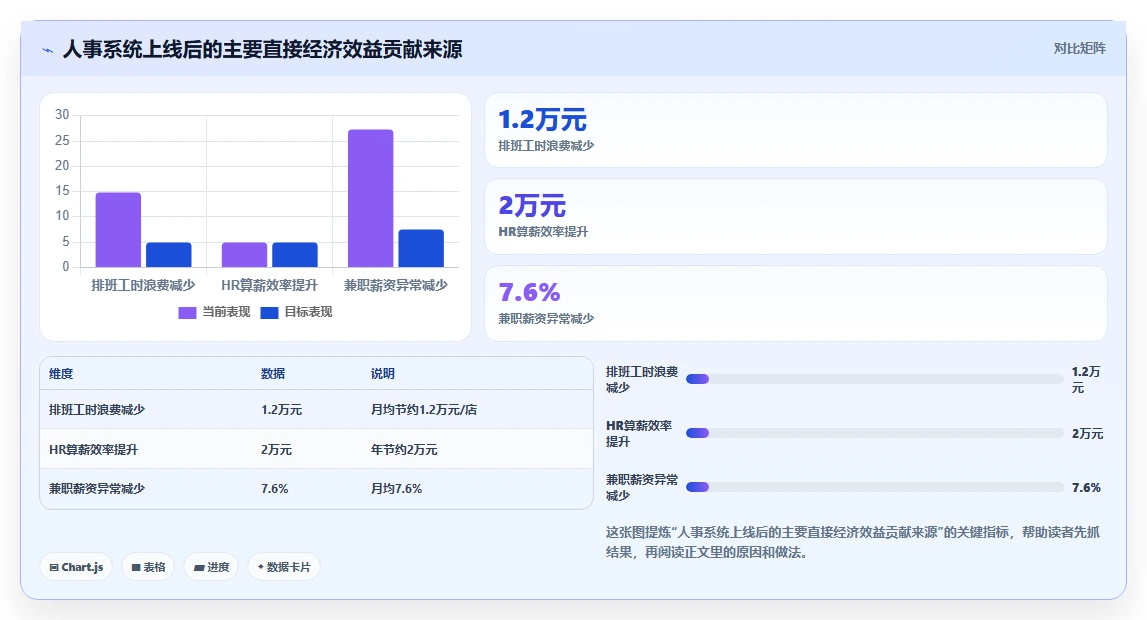Image resolution: width=1147 pixels, height=620 pixels.
Task: Click table cell 1.2万元 in 数据 column
Action: click(281, 409)
